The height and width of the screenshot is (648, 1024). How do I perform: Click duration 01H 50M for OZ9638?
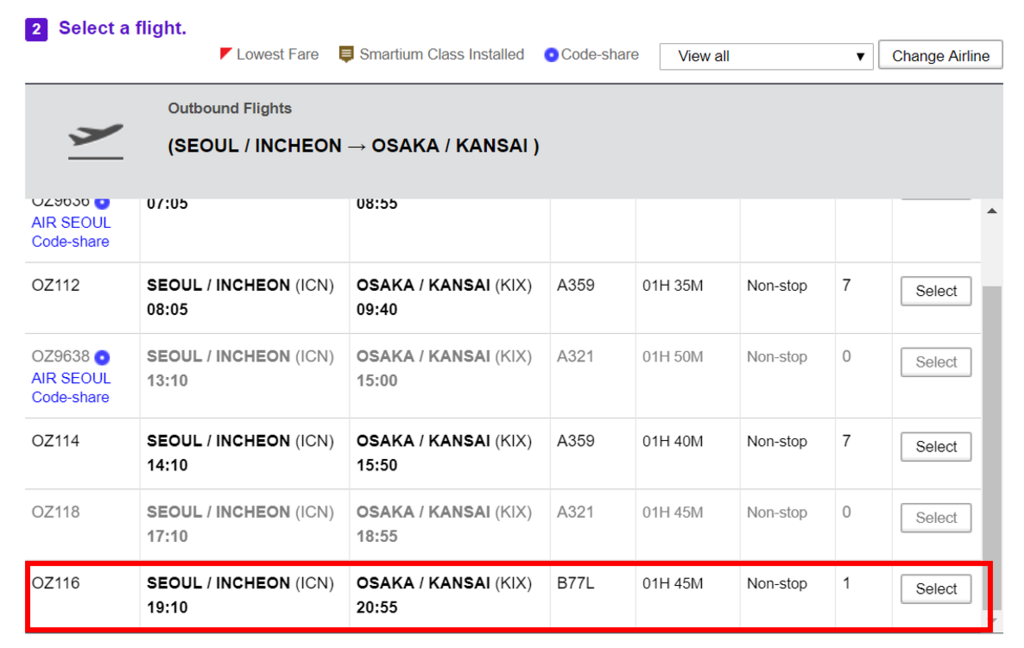[x=673, y=357]
